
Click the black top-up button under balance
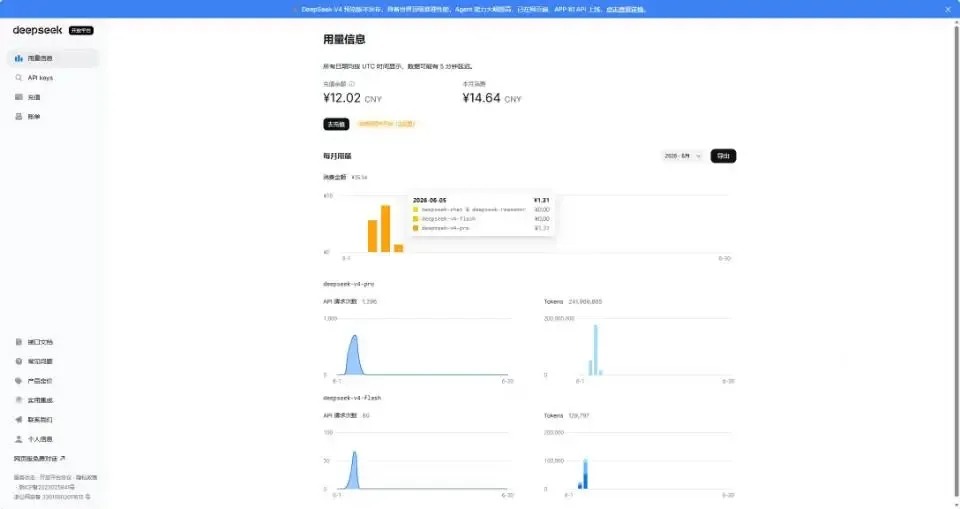pos(336,124)
